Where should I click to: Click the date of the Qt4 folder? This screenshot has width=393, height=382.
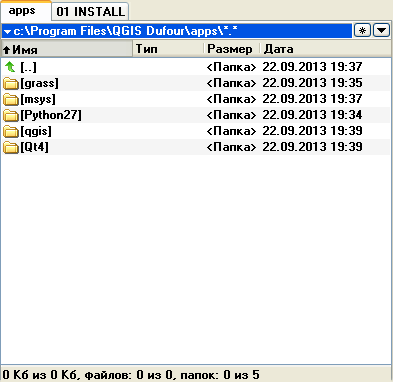pyautogui.click(x=312, y=147)
